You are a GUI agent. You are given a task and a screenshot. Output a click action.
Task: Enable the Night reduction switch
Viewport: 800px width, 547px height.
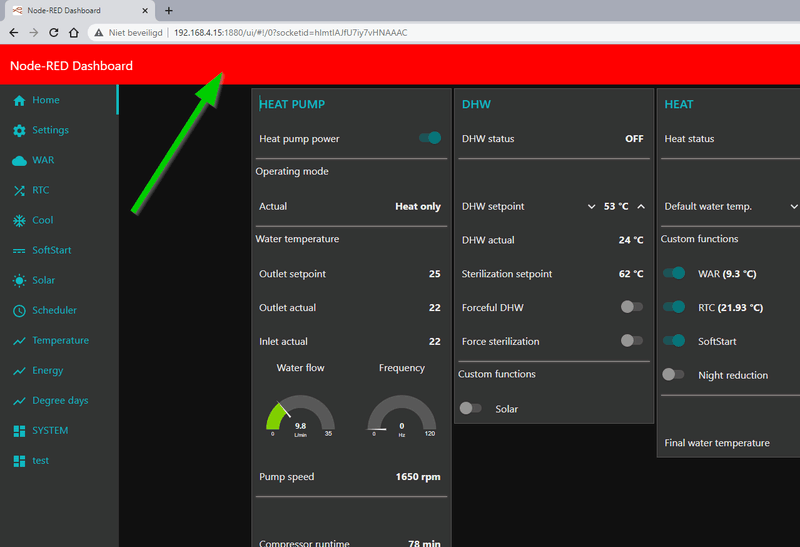pyautogui.click(x=673, y=375)
